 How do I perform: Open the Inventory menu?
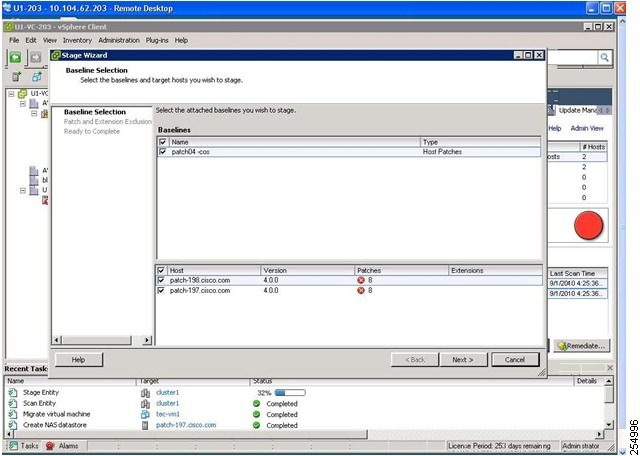click(x=77, y=40)
